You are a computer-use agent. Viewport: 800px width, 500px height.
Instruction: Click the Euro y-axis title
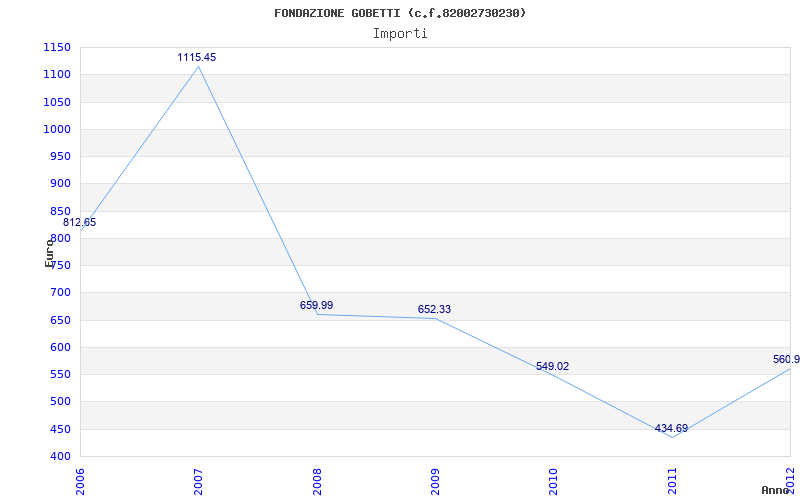(49, 253)
